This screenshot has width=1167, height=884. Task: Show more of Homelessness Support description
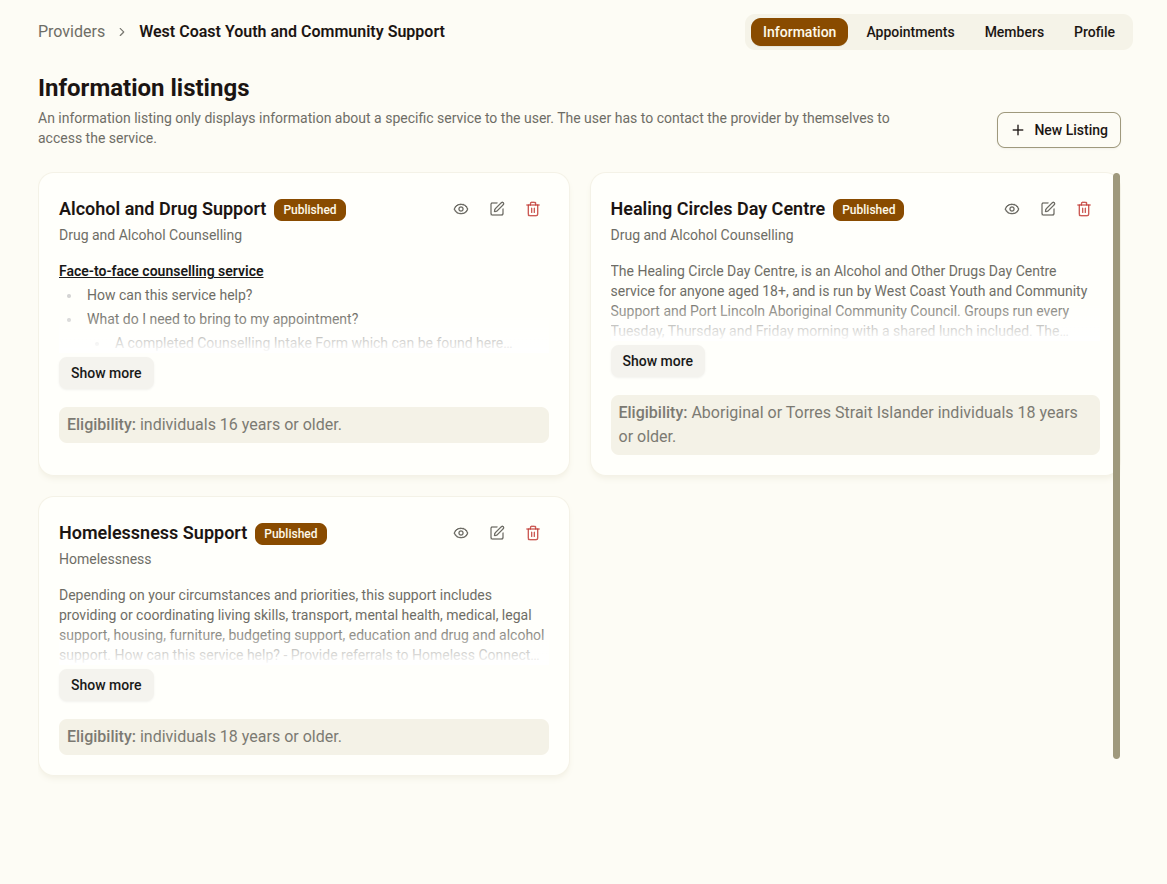106,685
